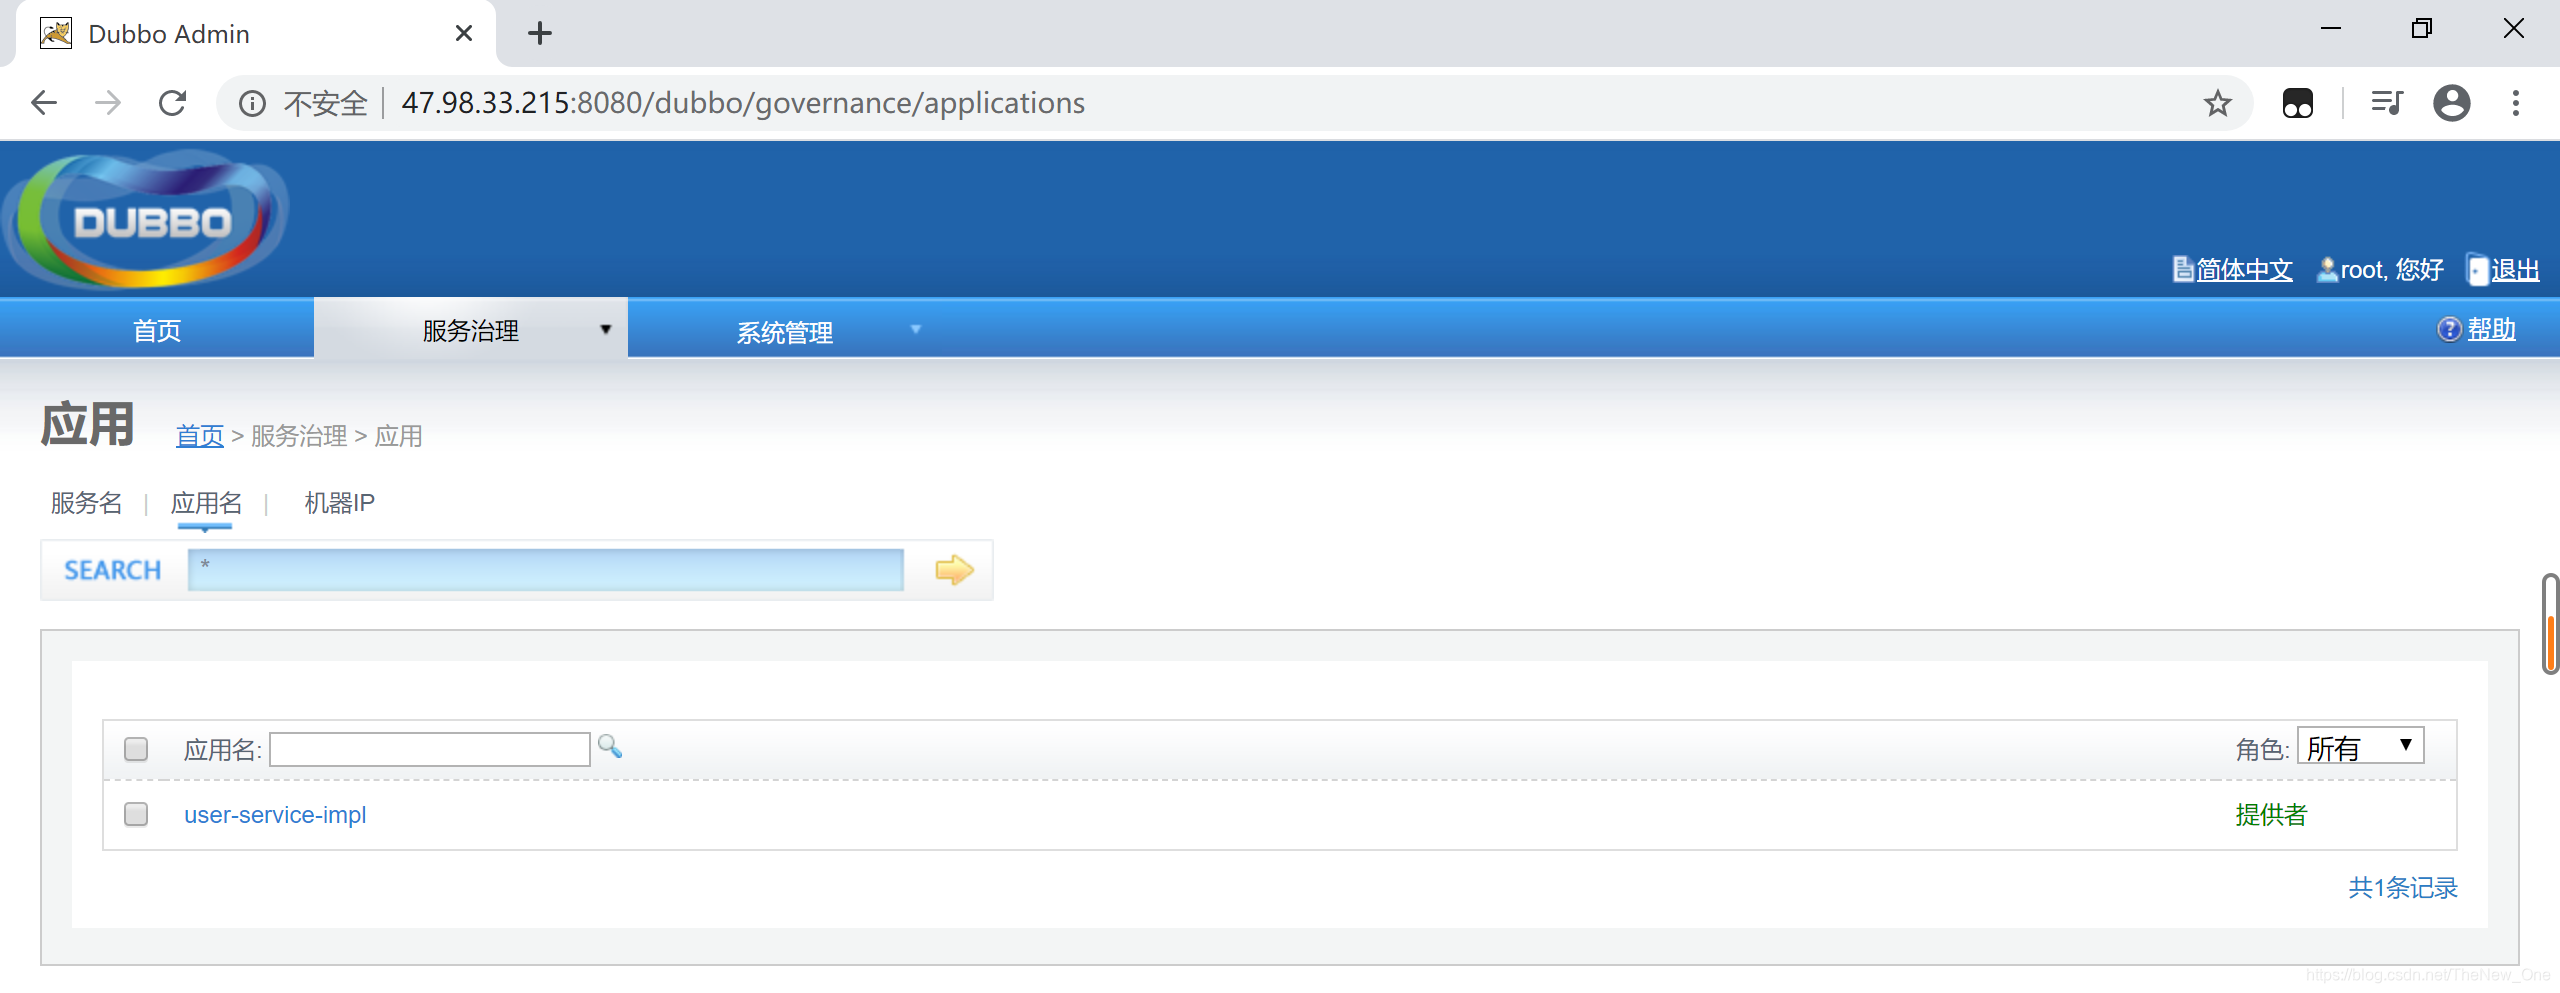The height and width of the screenshot is (993, 2560).
Task: Toggle the select-all checkbox in header
Action: pos(136,749)
